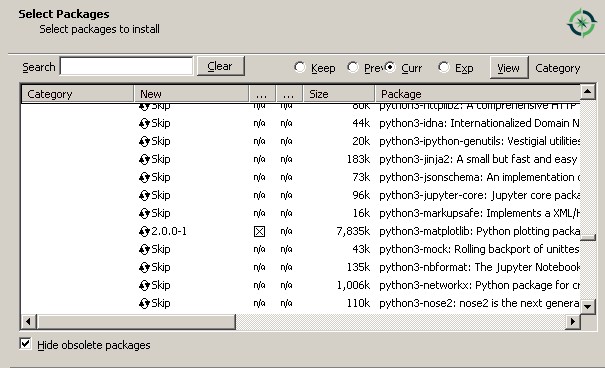605x368 pixels.
Task: Cycle install icon for python3-jinja2 row
Action: (x=144, y=159)
